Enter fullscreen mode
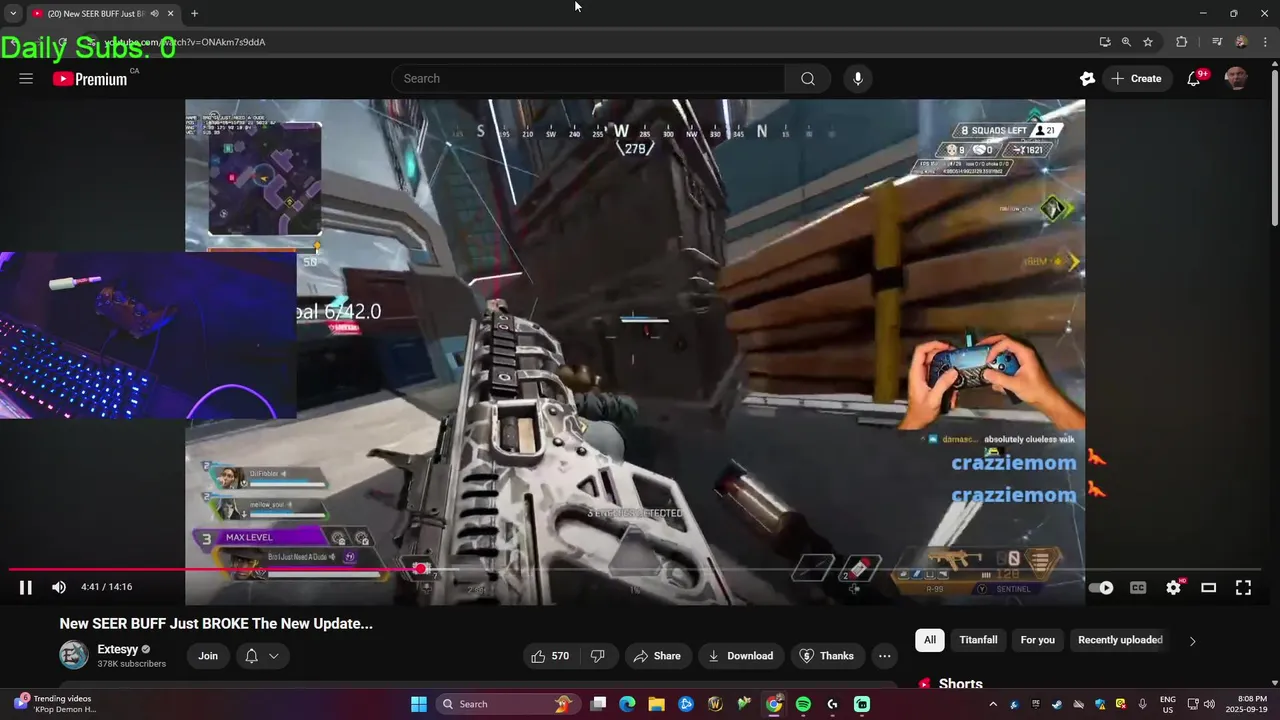Viewport: 1280px width, 720px height. click(x=1243, y=588)
